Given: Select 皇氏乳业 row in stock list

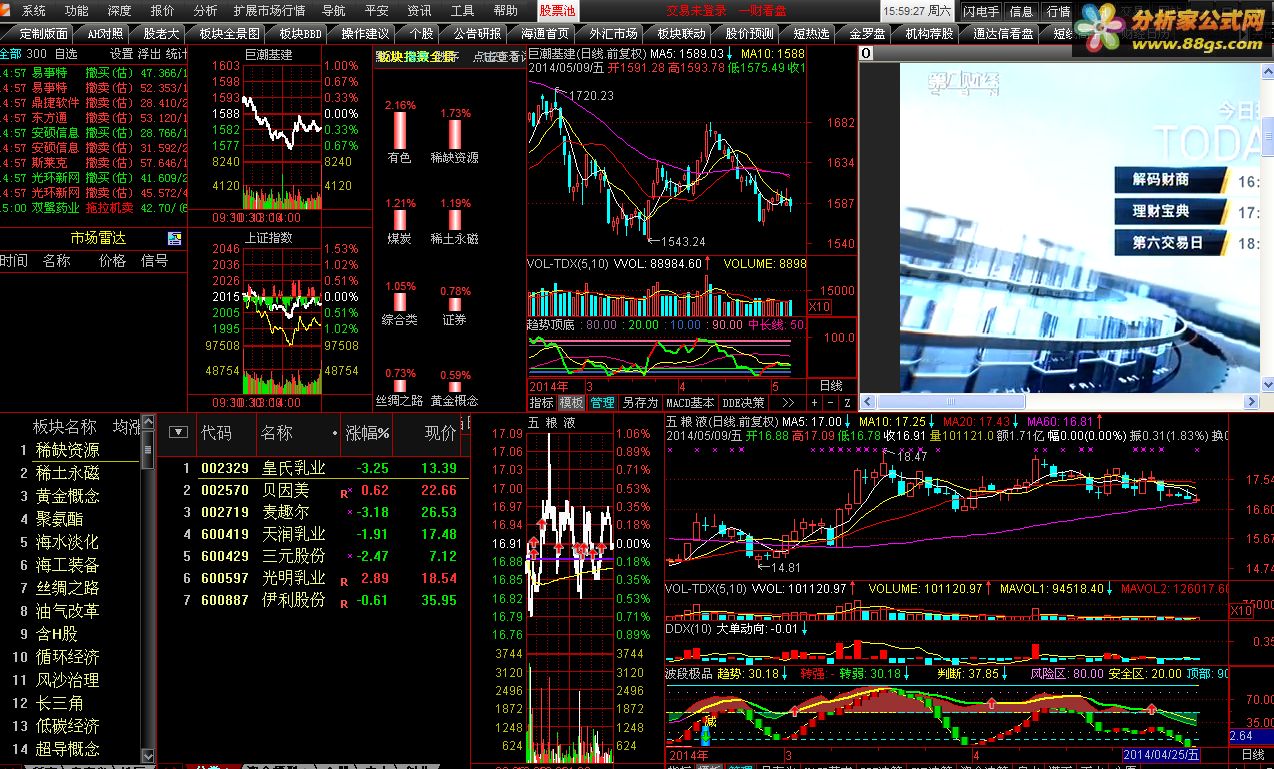Looking at the screenshot, I should pos(313,468).
